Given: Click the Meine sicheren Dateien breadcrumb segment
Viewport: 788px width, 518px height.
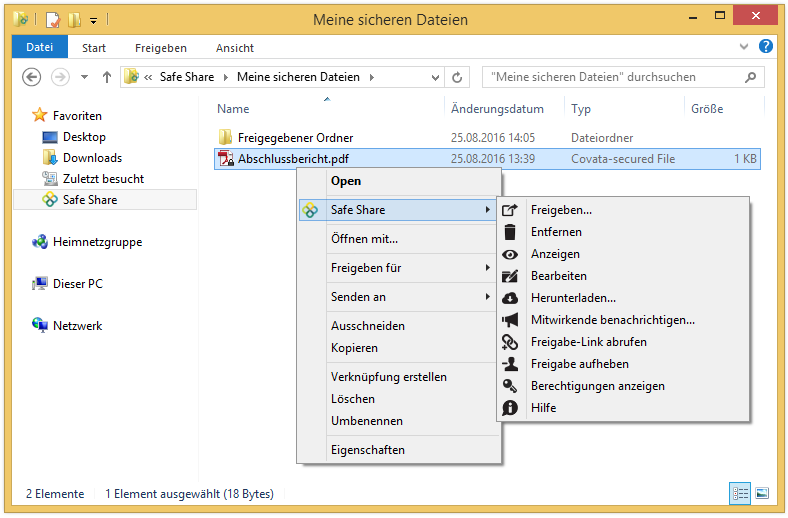Looking at the screenshot, I should [x=299, y=77].
